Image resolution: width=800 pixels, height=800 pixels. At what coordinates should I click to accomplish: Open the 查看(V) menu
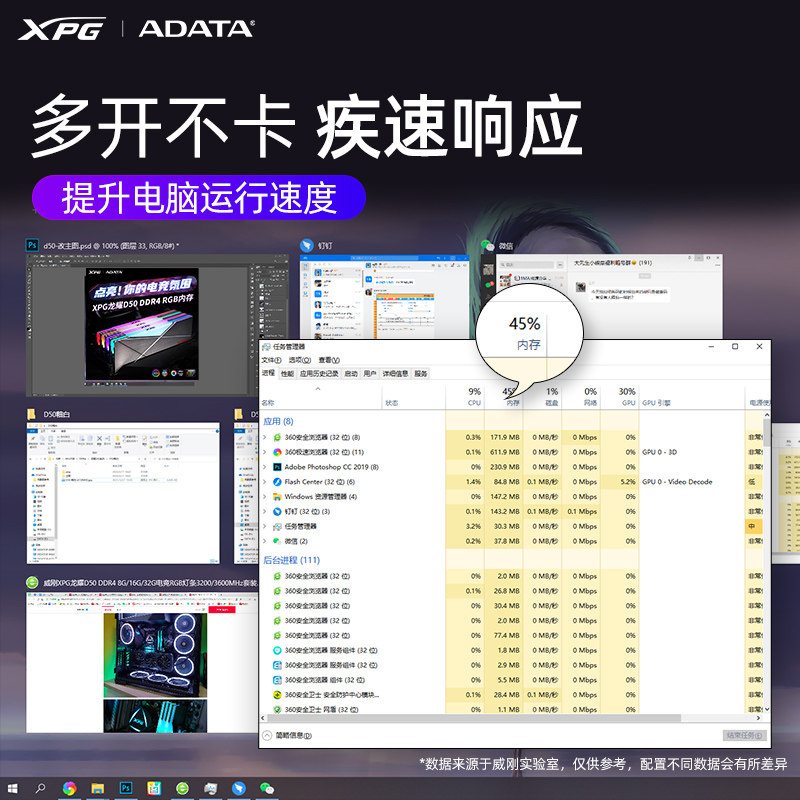coord(329,360)
